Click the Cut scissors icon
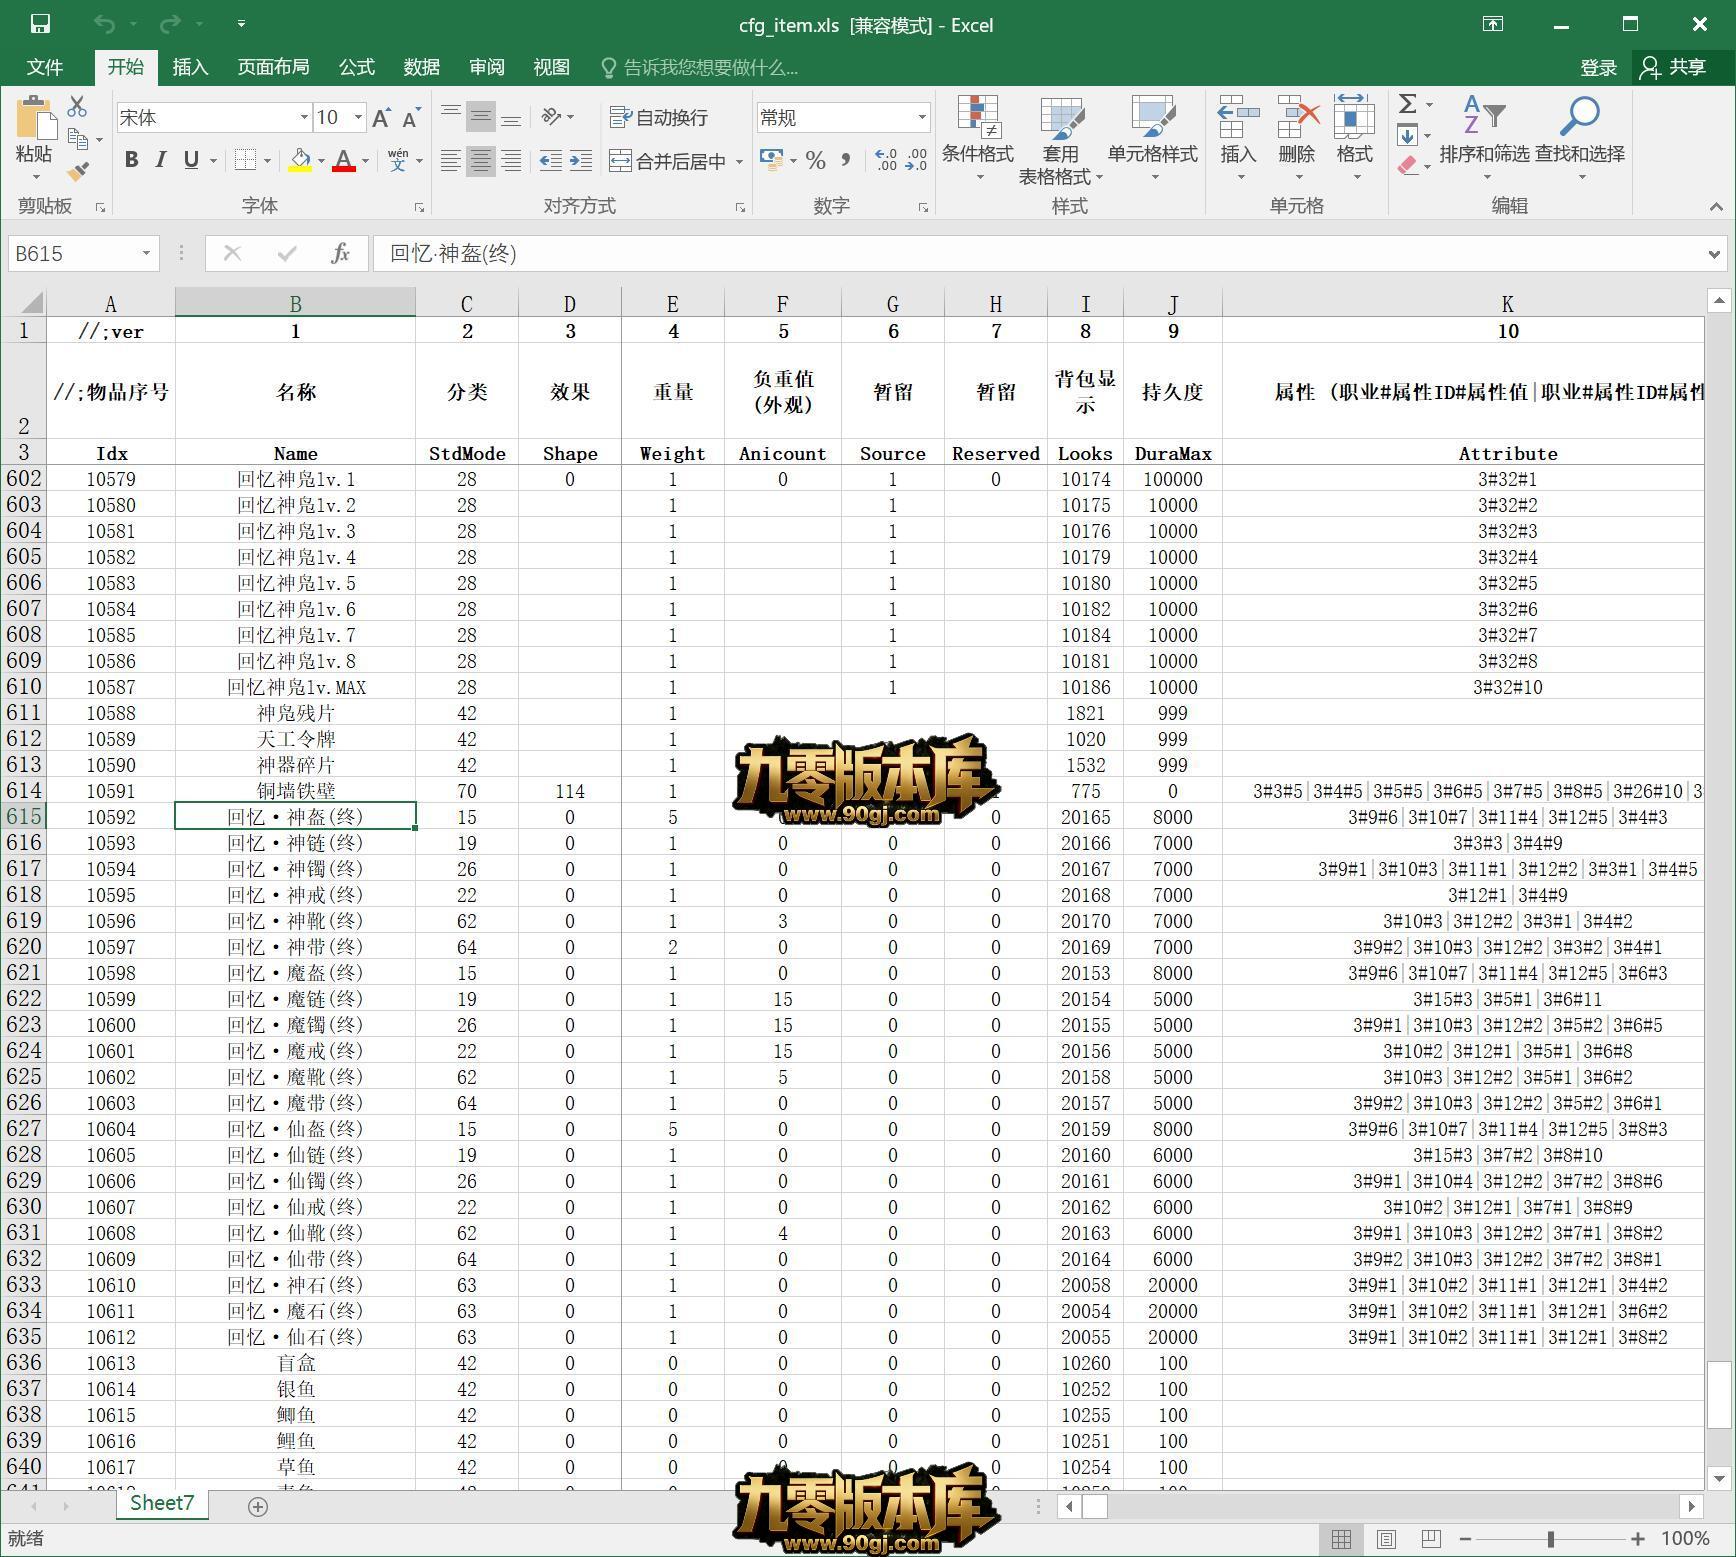The image size is (1736, 1557). click(x=77, y=106)
